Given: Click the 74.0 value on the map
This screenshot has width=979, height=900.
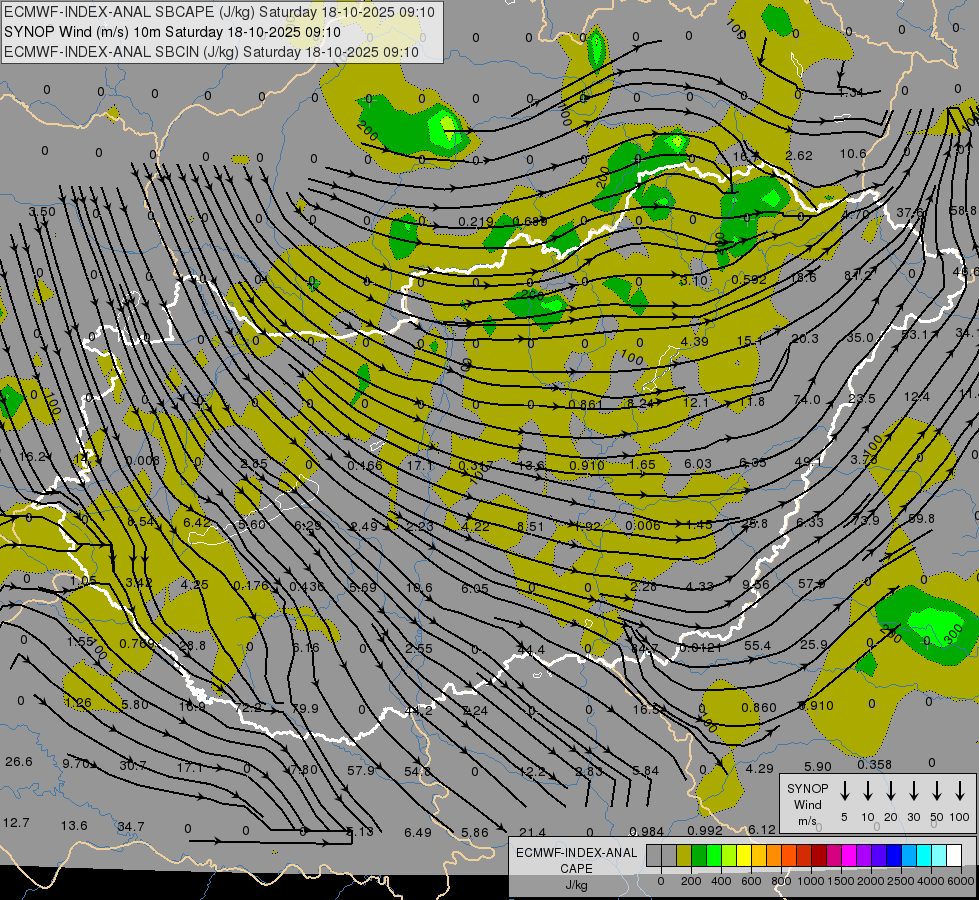Looking at the screenshot, I should (x=807, y=399).
